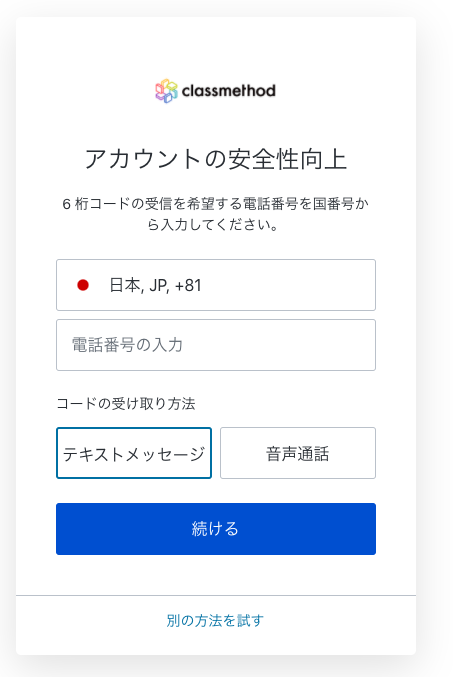Select テキストメッセージ as code delivery method

[134, 453]
